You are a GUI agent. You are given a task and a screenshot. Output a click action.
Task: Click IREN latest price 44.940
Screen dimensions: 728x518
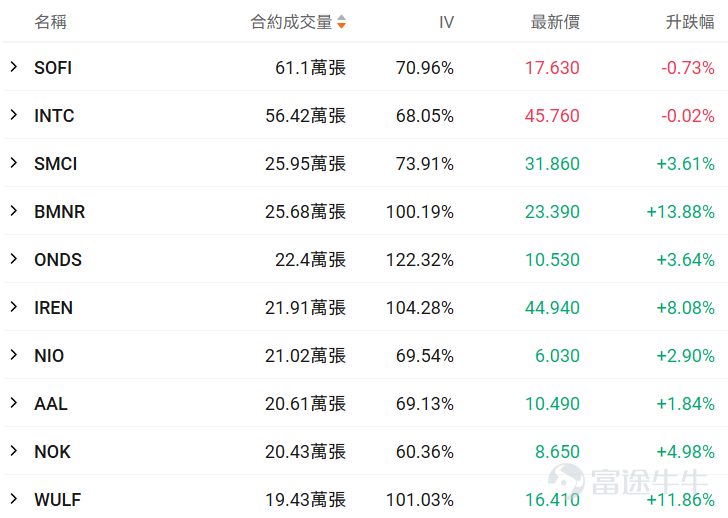[552, 308]
